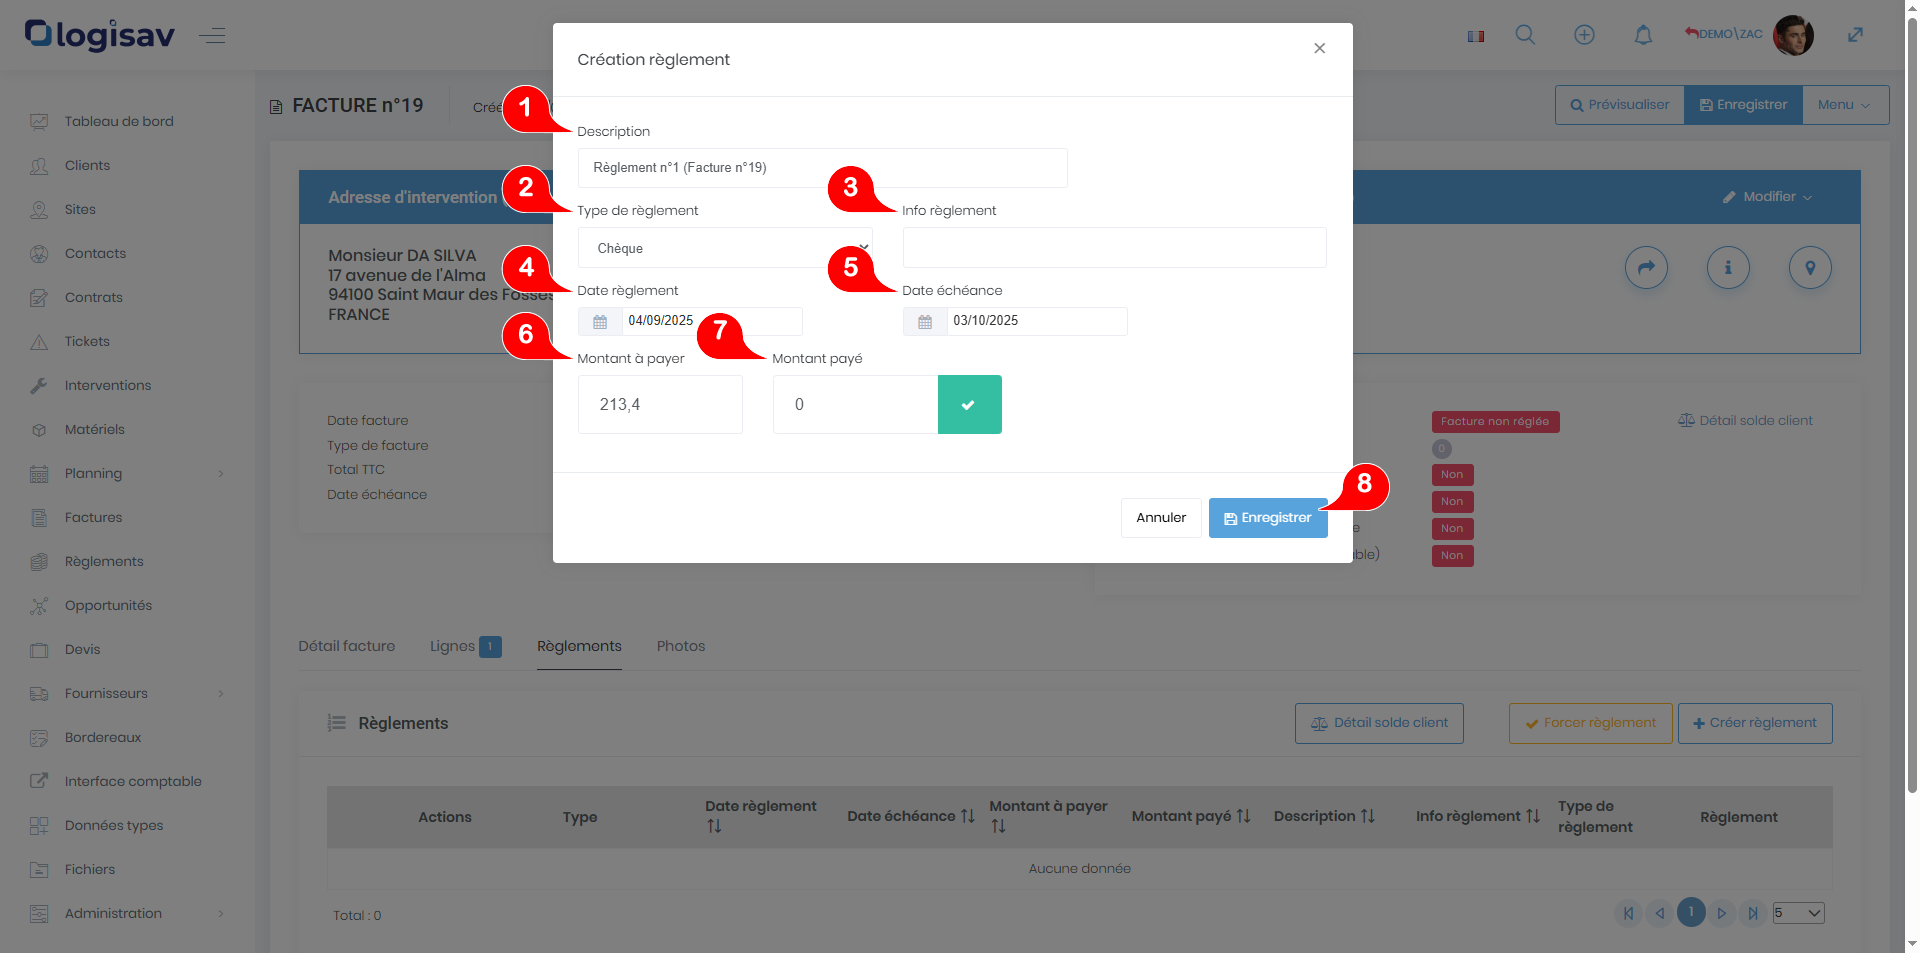
Task: Click the green checkmark beside Montant payé
Action: point(968,405)
